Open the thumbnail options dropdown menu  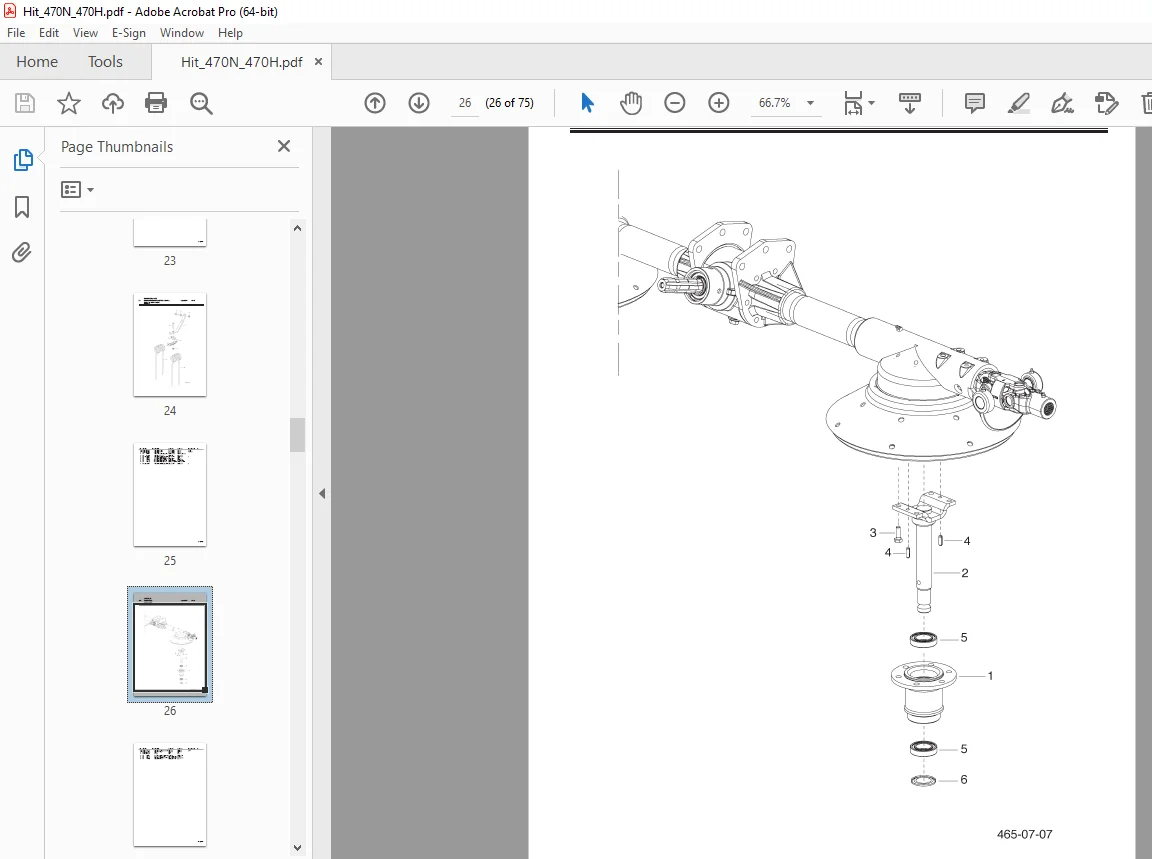[78, 190]
